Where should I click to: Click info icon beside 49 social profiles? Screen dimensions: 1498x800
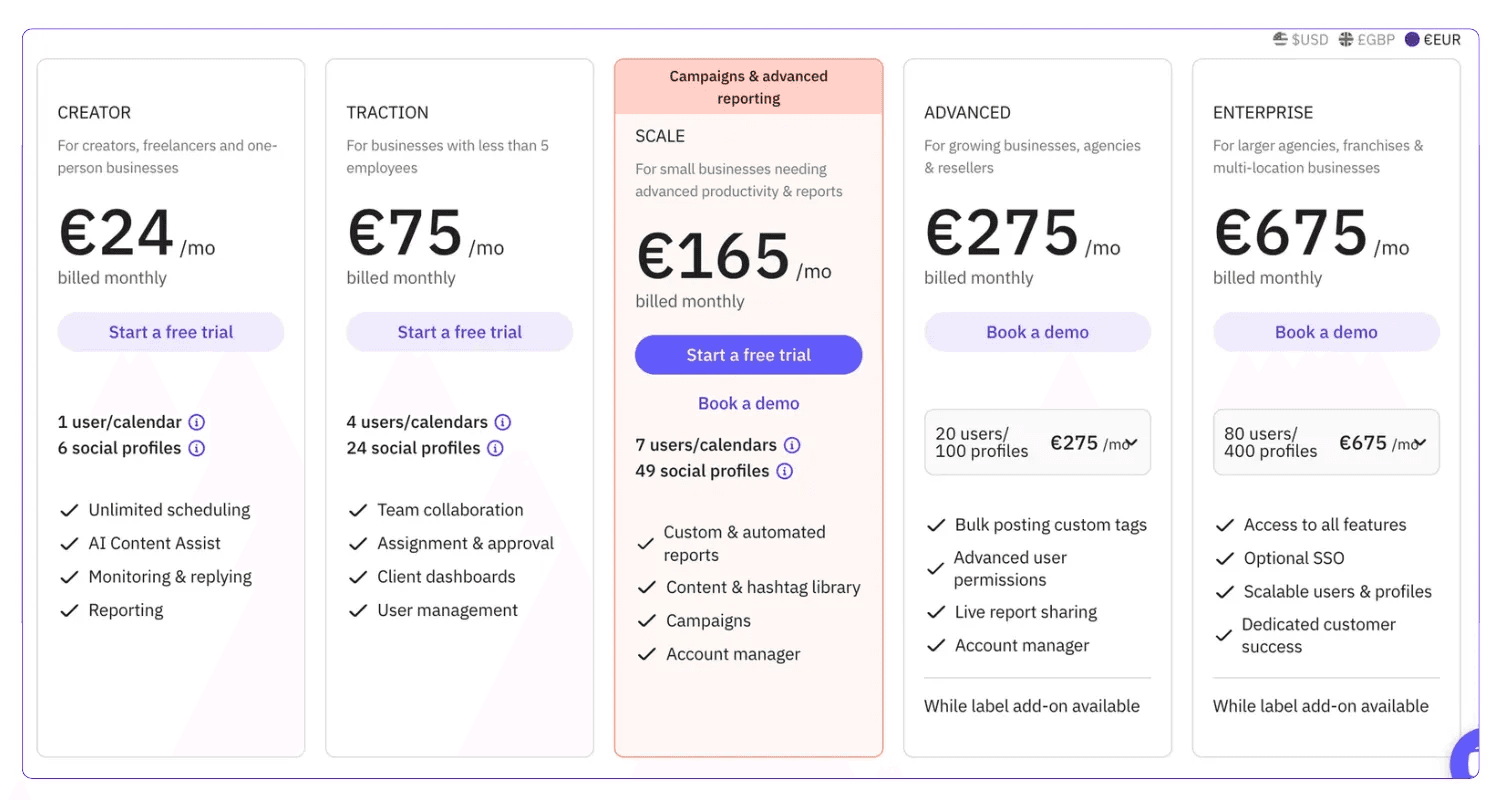click(785, 471)
